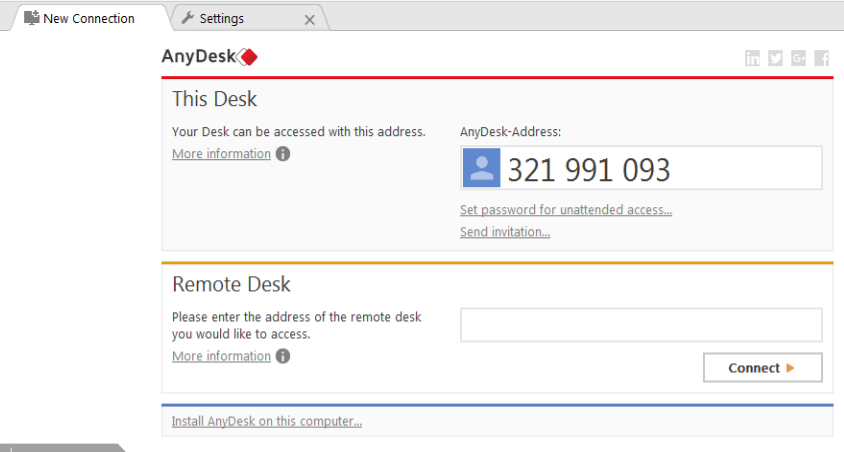Open the LinkedIn social icon
Screen dimensions: 844x452
[752, 58]
